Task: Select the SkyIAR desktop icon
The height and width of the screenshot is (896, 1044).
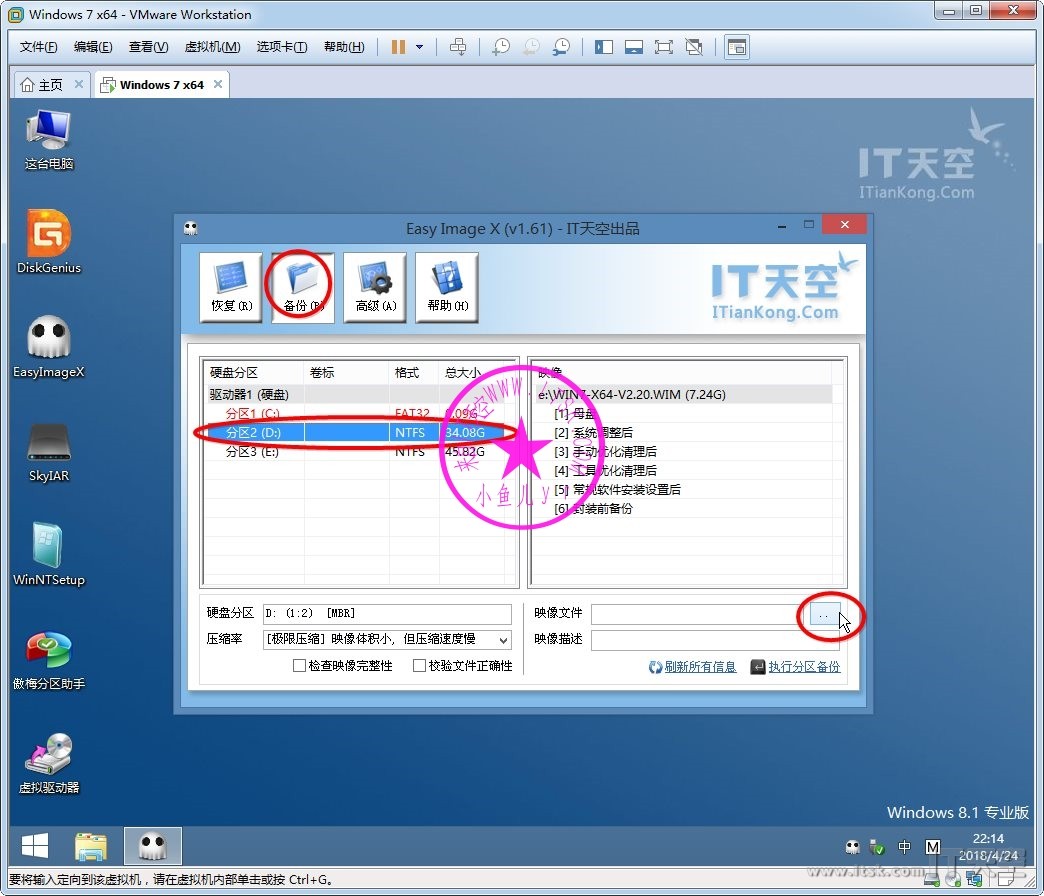Action: (49, 450)
